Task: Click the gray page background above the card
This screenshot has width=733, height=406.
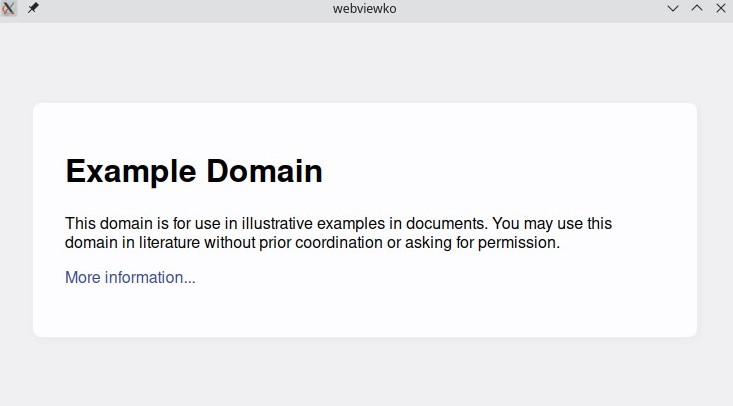Action: 365,63
